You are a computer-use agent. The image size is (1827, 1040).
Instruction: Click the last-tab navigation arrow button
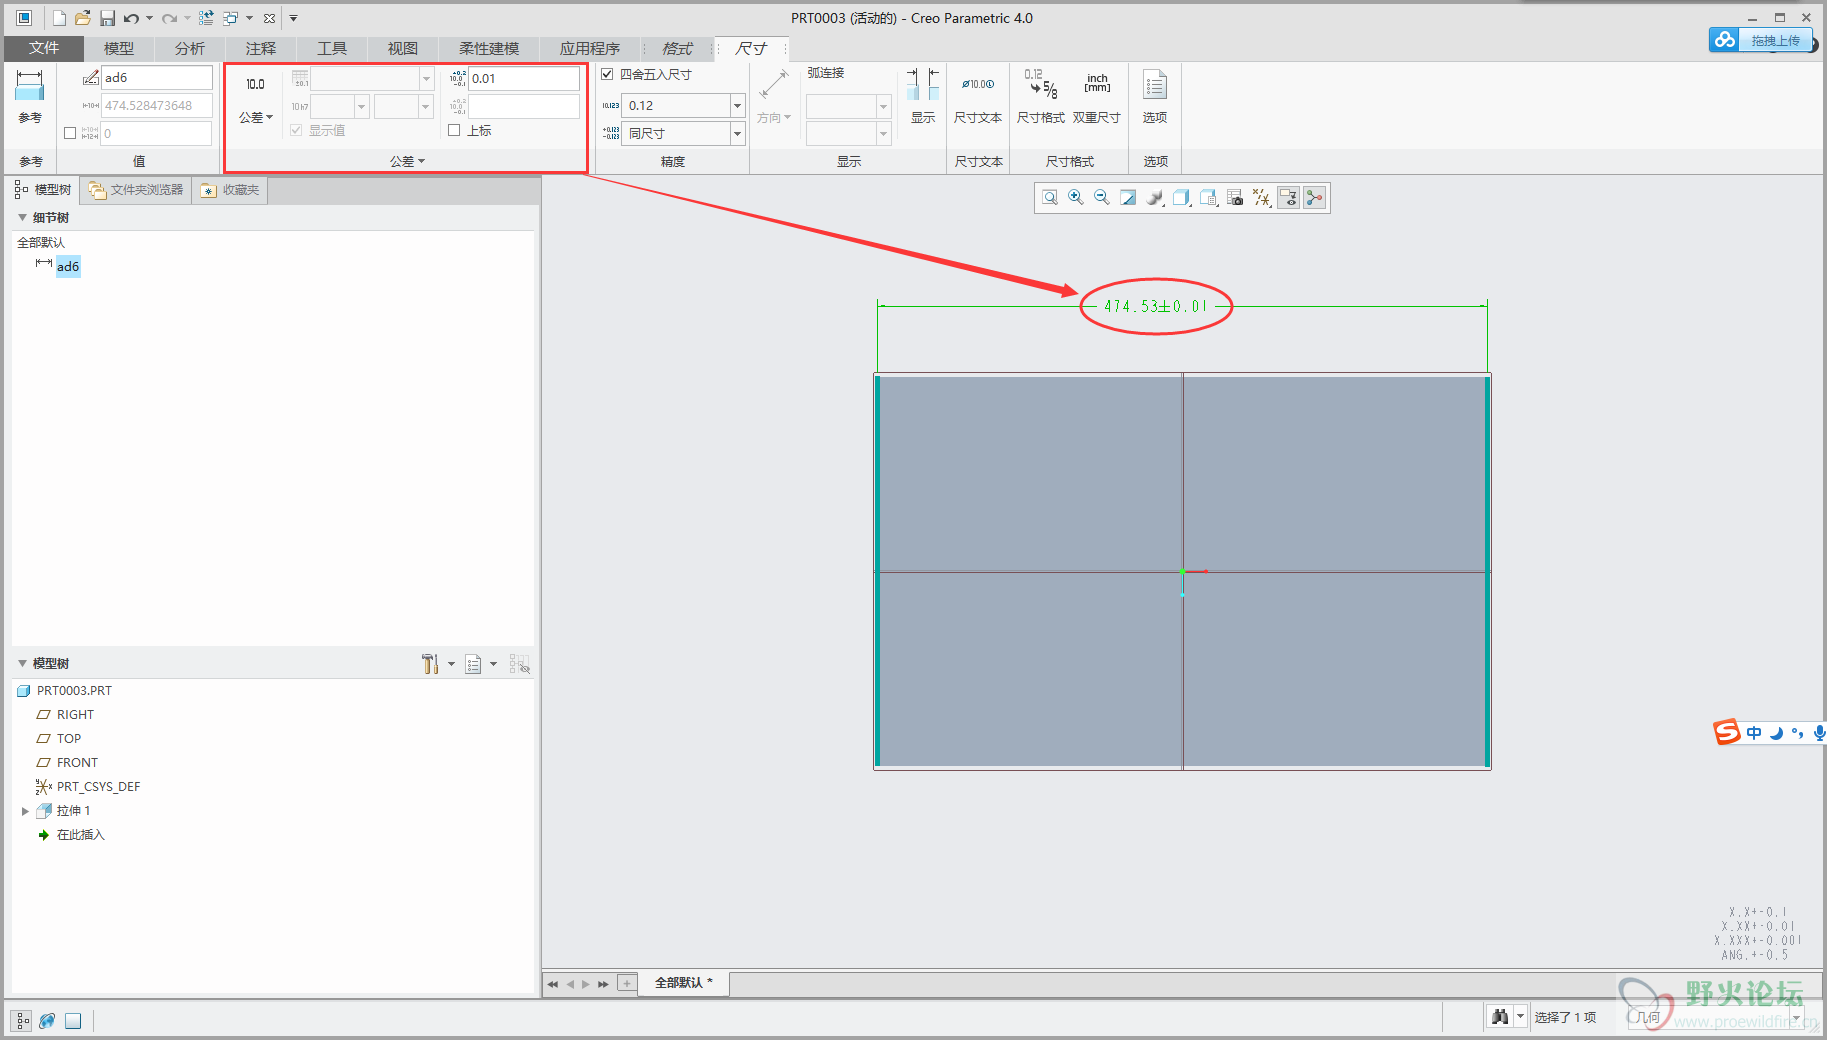[603, 984]
